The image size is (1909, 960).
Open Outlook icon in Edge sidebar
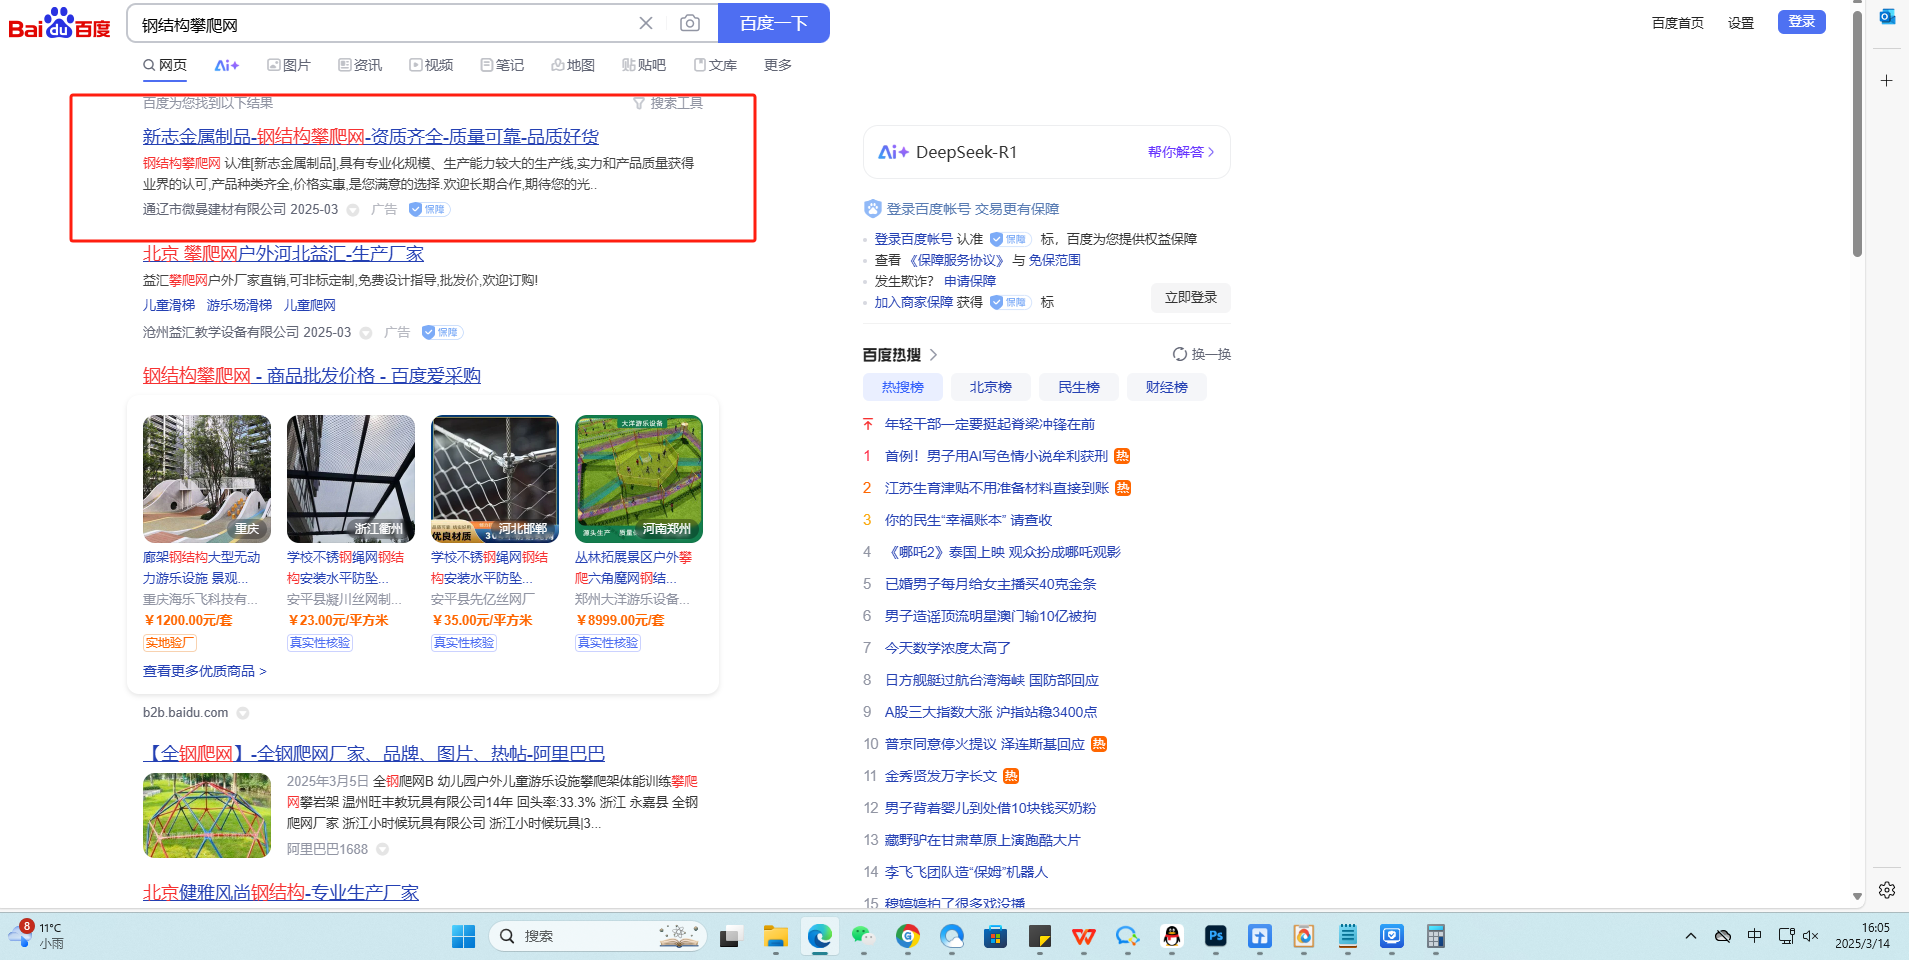point(1886,17)
